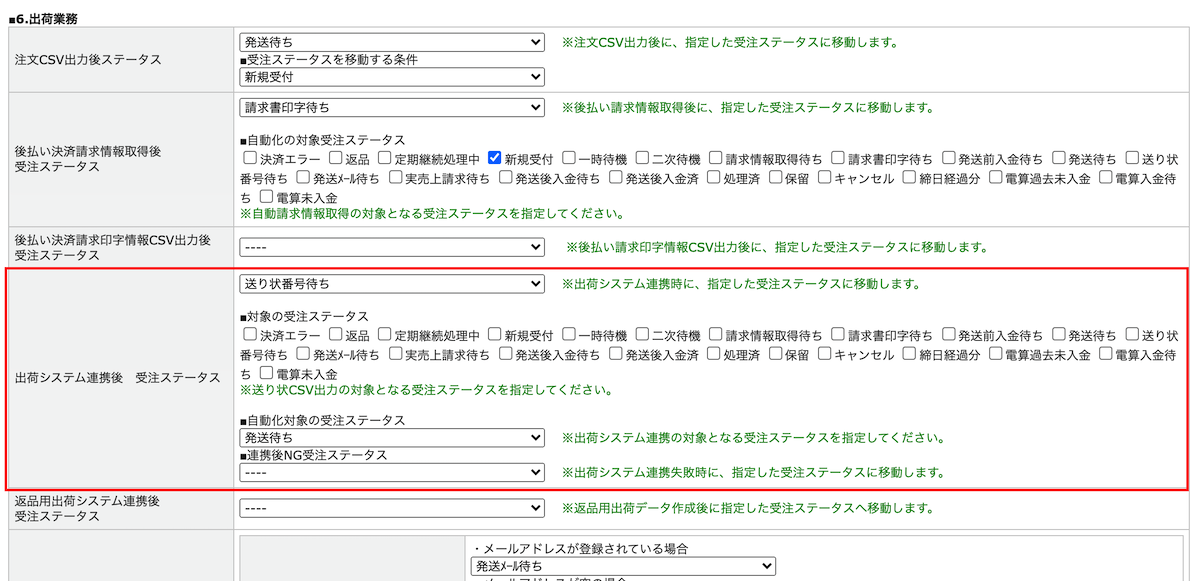Open the 自動化対象の受注ステータス dropdown showing 発送待ち
This screenshot has height=581, width=1200.
tap(392, 438)
